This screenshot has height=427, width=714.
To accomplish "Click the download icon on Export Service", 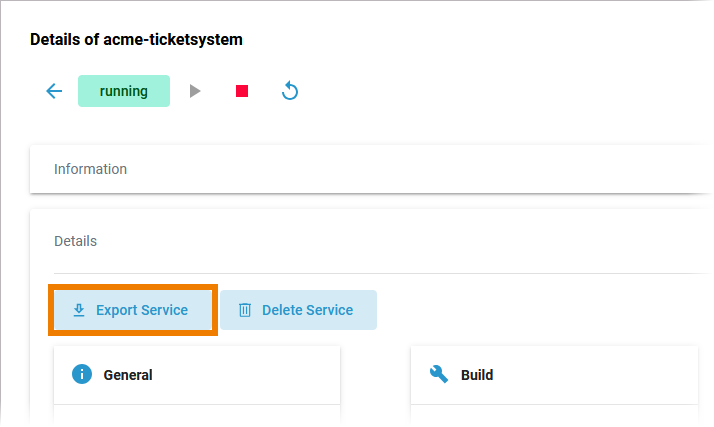I will pos(79,310).
